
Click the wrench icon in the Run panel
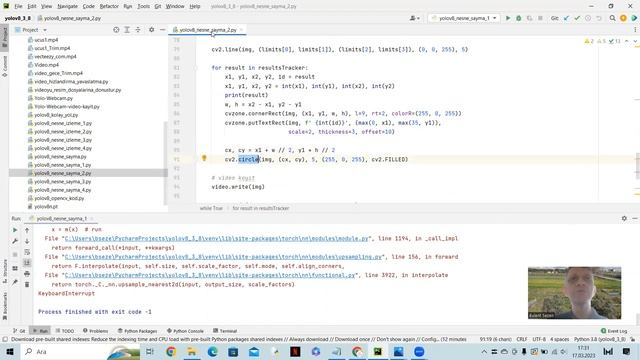(x=15, y=241)
